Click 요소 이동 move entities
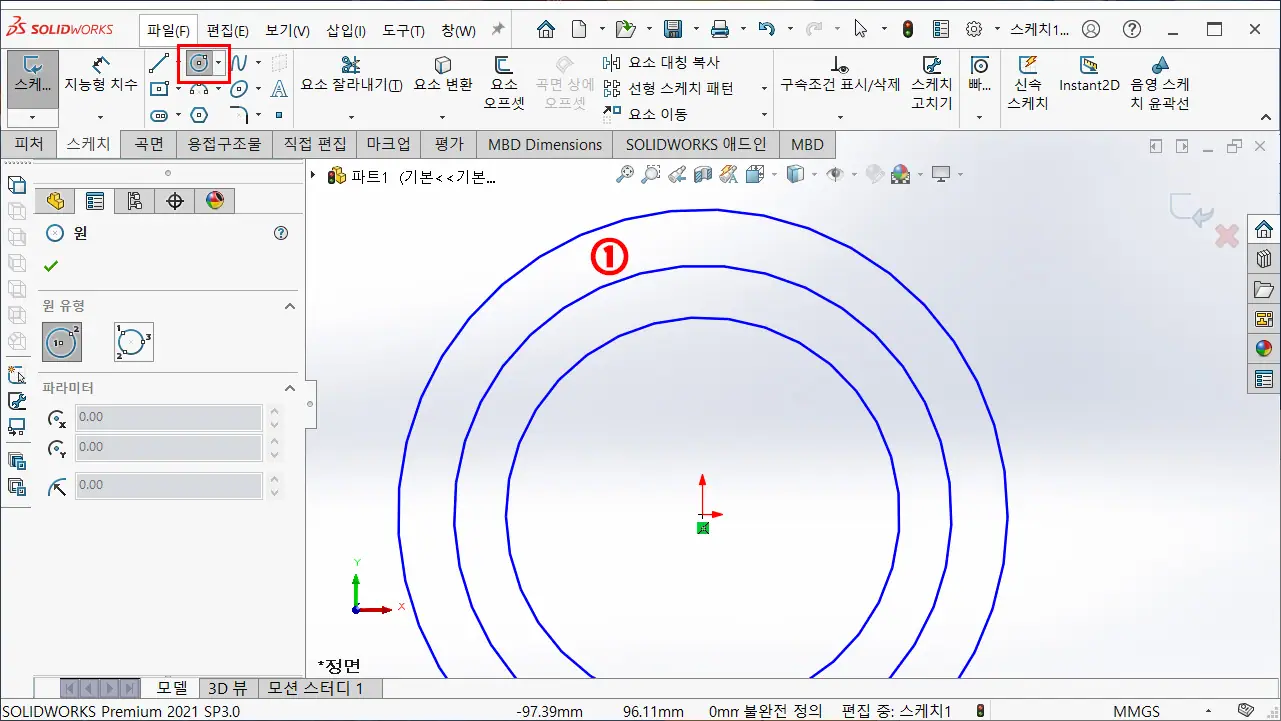The height and width of the screenshot is (721, 1281). [646, 114]
